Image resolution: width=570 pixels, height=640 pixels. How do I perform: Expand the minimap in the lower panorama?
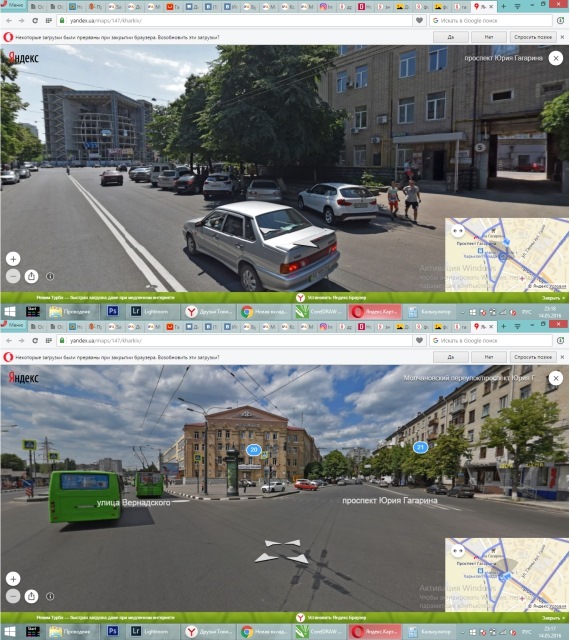coord(458,551)
